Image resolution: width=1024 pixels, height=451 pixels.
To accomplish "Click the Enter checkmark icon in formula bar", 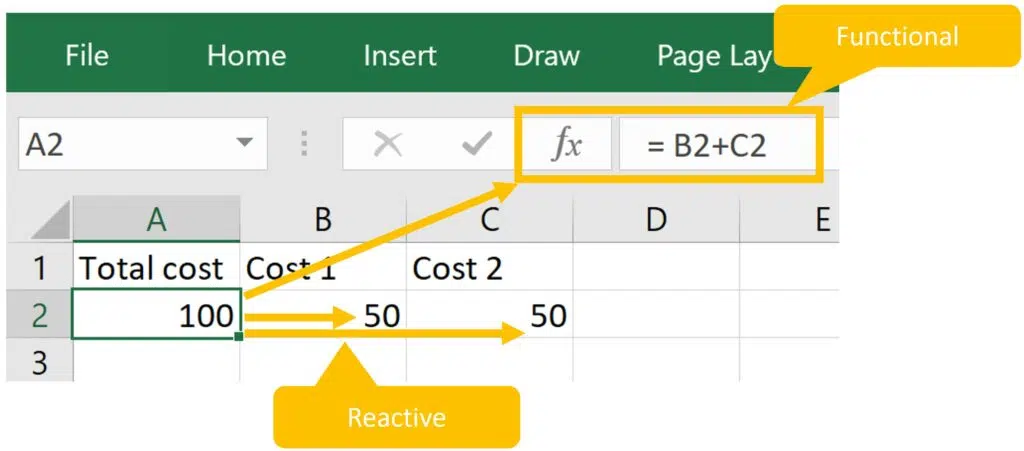I will coord(475,146).
